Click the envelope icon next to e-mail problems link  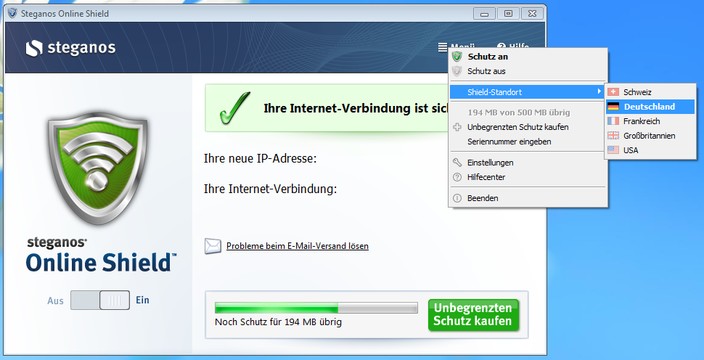213,246
